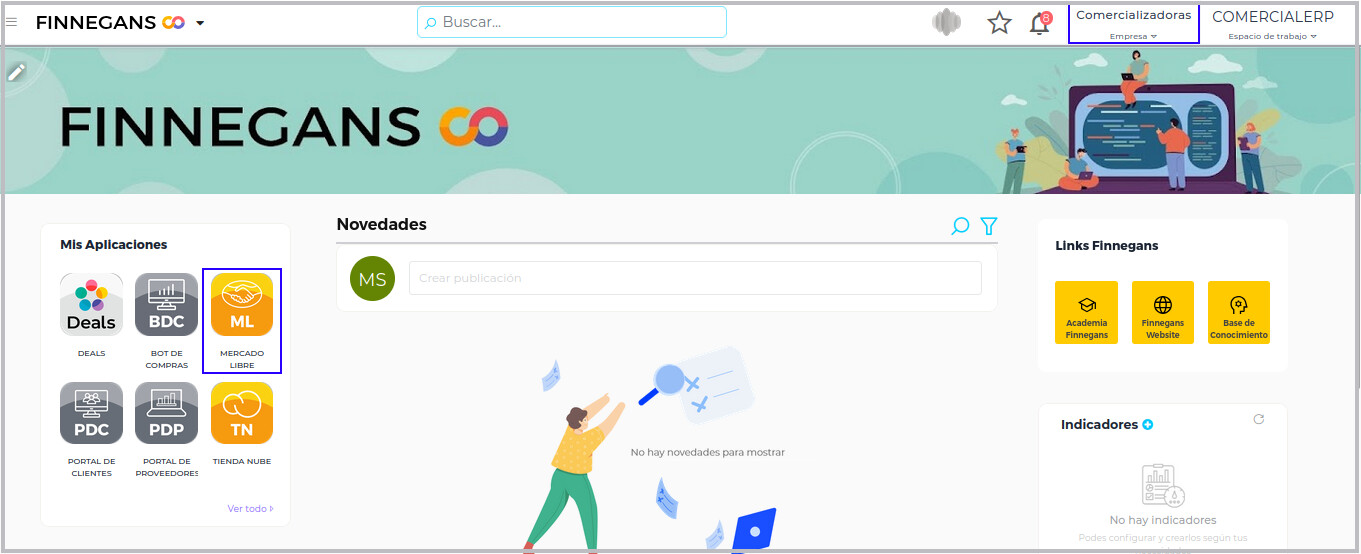Click the Ver todo link

250,509
